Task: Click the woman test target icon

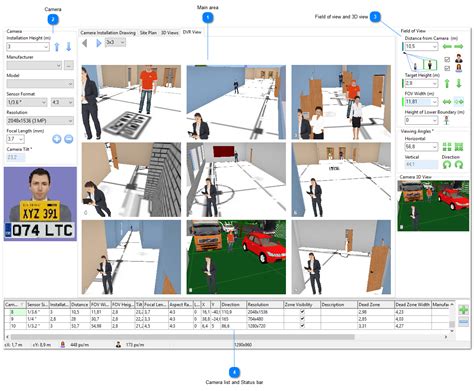Action: pyautogui.click(x=459, y=68)
